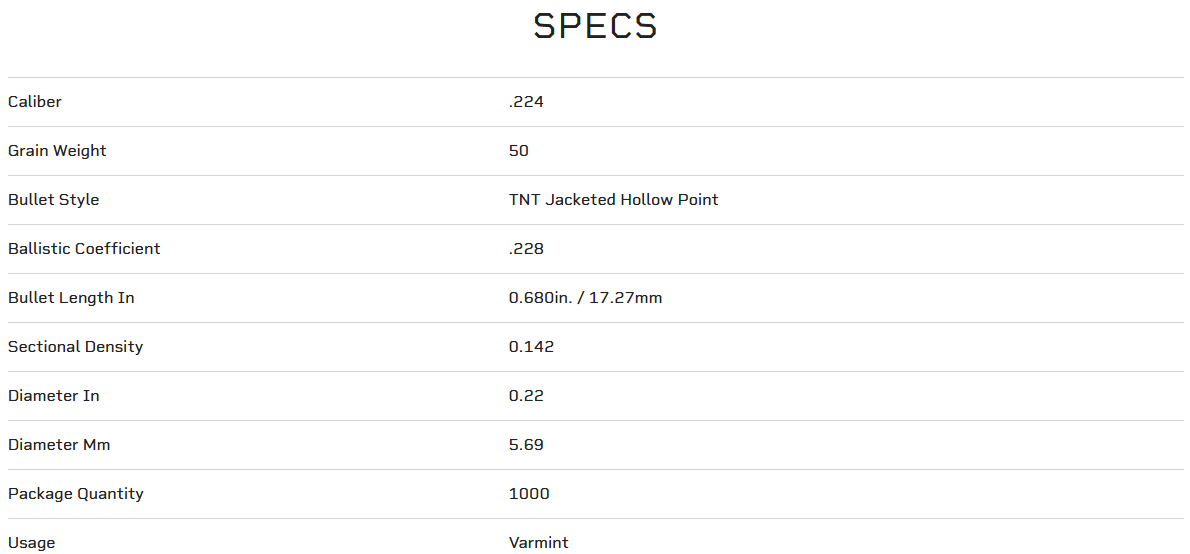Click the Grain Weight label

(57, 151)
